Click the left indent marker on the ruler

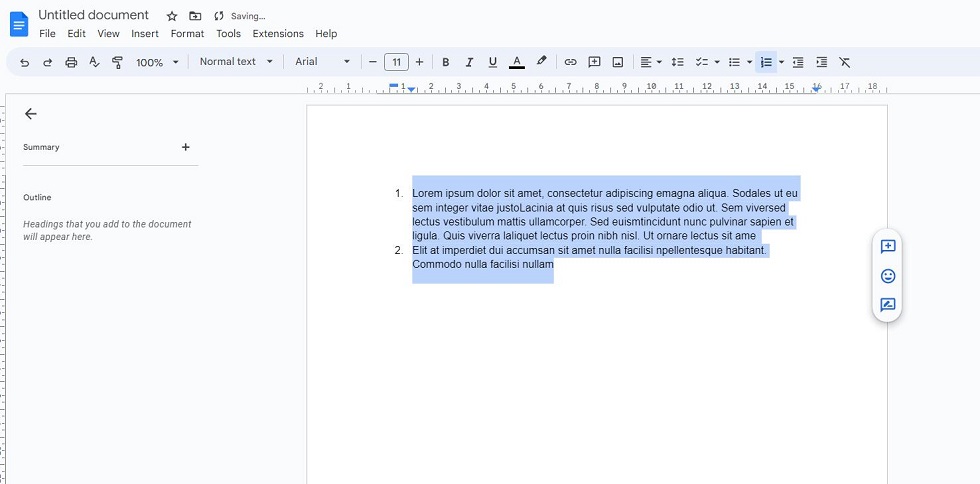tap(411, 90)
